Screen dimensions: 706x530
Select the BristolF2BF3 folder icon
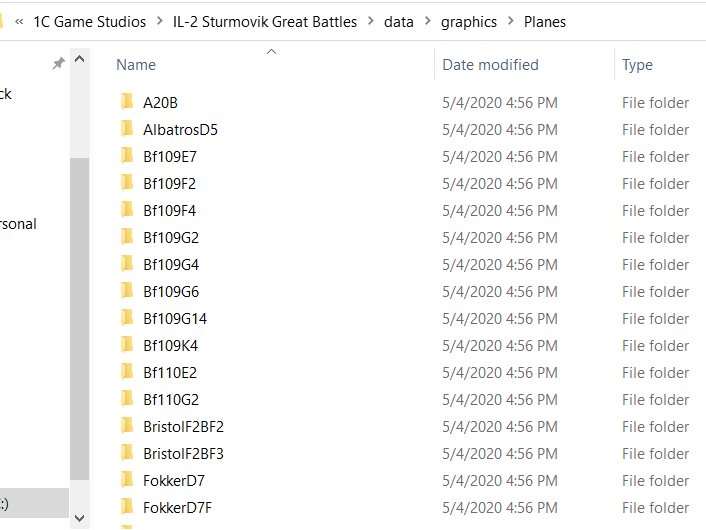tap(127, 453)
